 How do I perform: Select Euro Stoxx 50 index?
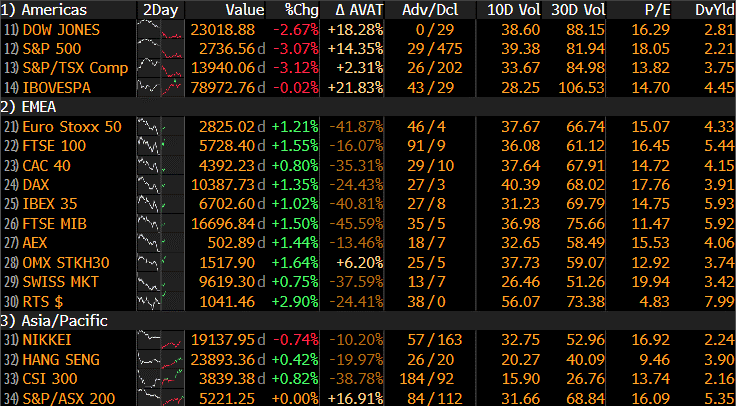(72, 127)
